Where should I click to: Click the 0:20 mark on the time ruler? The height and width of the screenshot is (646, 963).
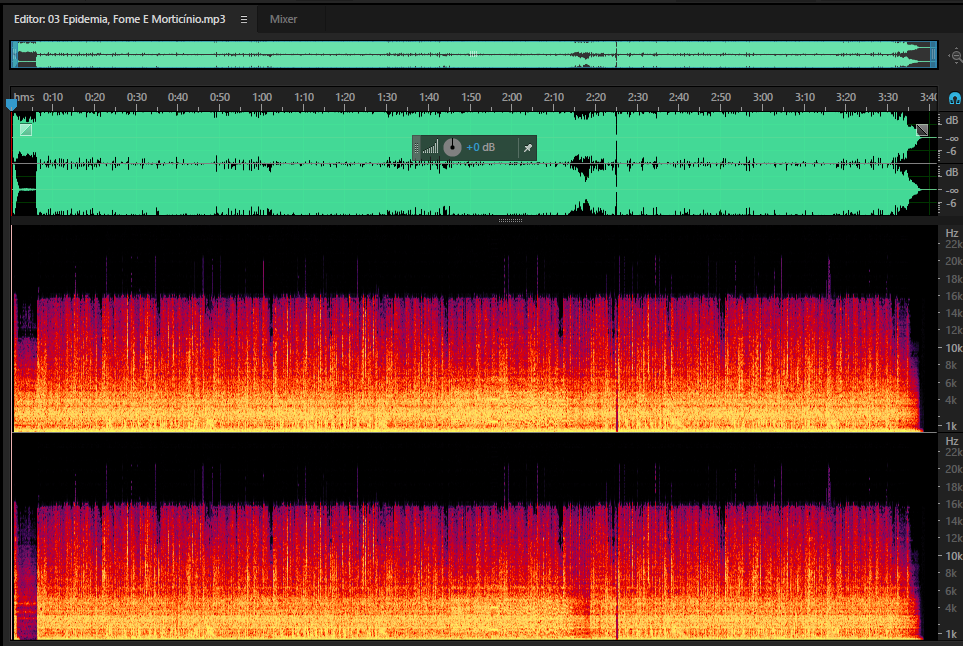pos(95,97)
